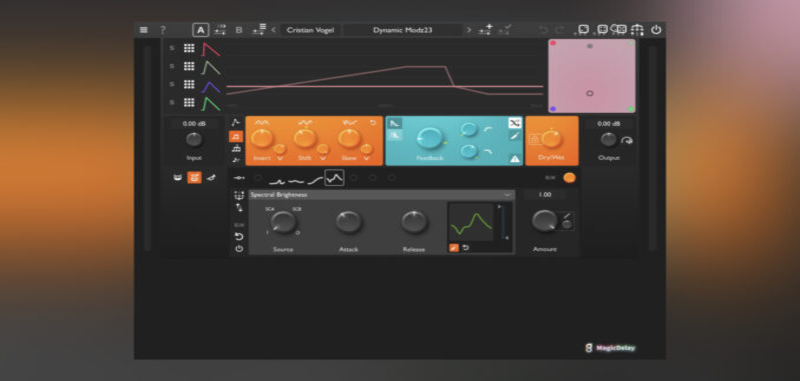Open the grid for the red envelope
Viewport: 800px width, 381px height.
click(189, 48)
